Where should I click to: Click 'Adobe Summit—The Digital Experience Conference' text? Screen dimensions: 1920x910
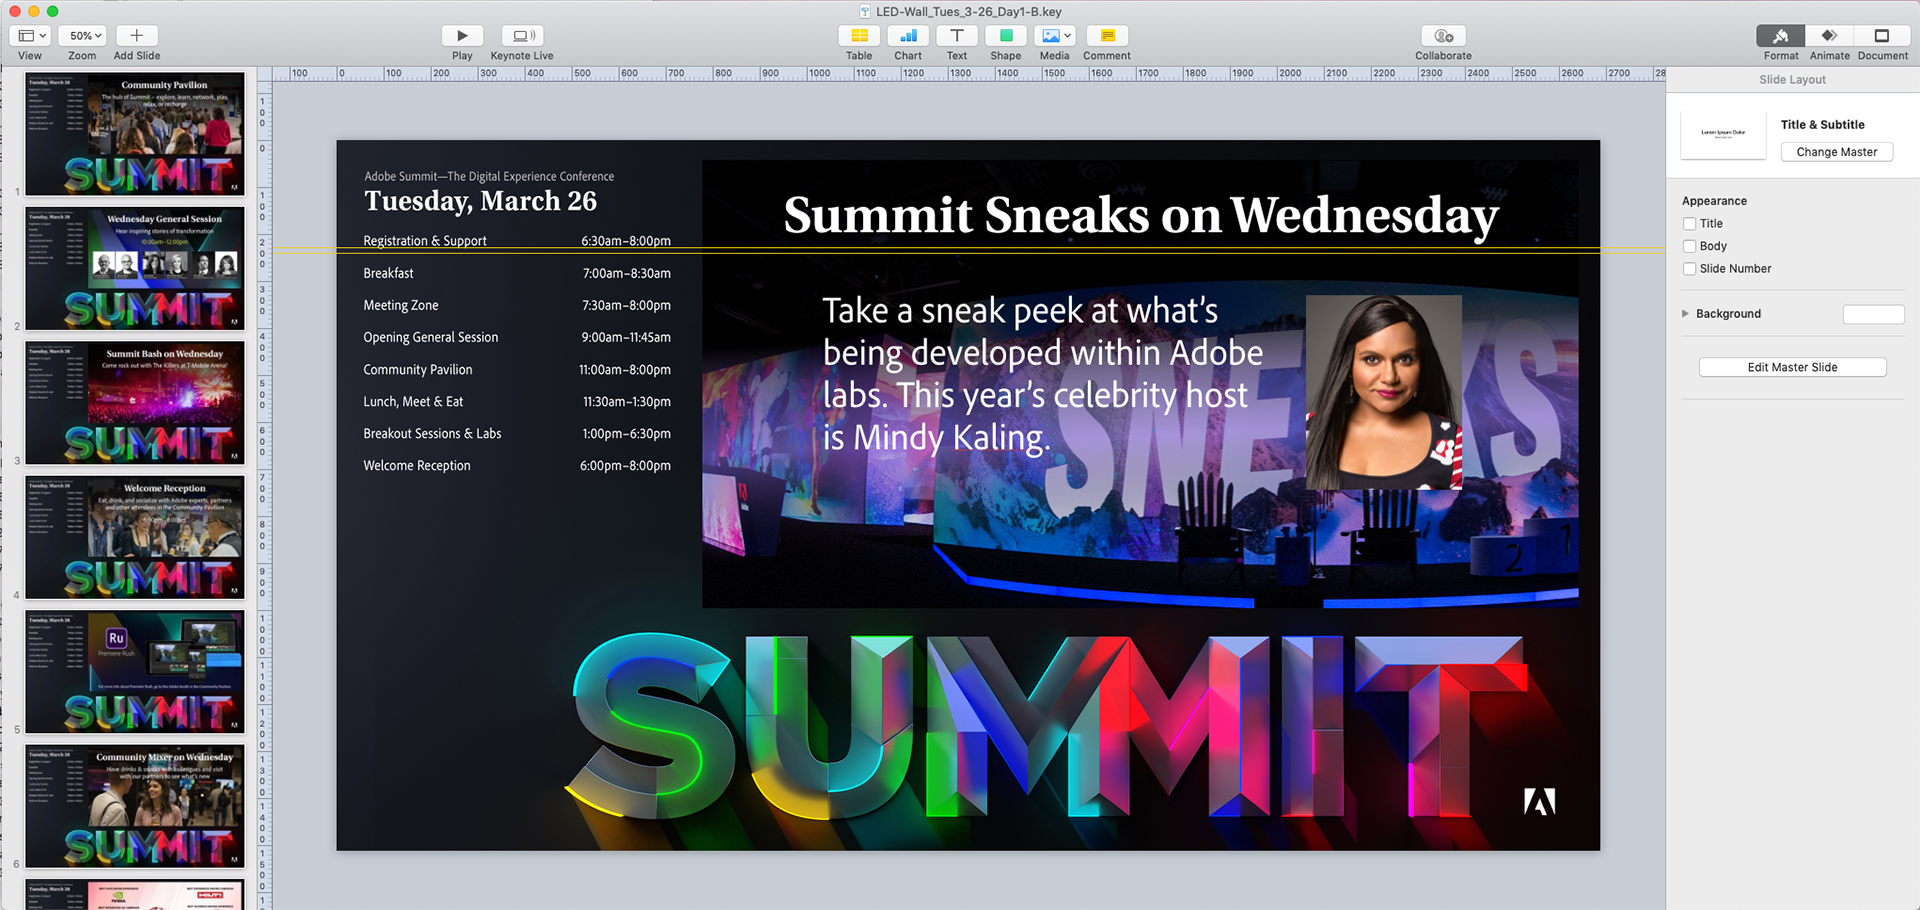[489, 176]
